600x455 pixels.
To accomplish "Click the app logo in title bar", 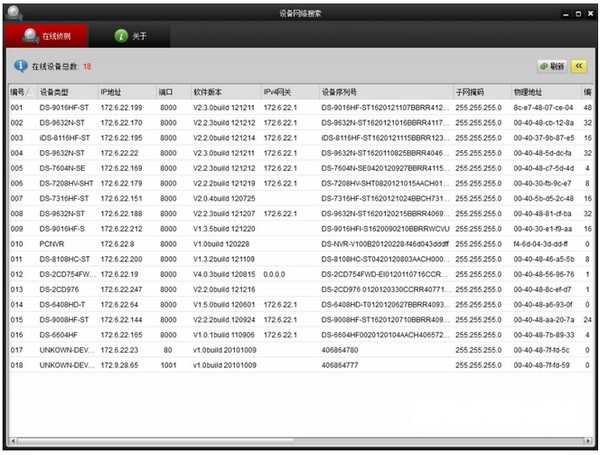I will [x=14, y=13].
